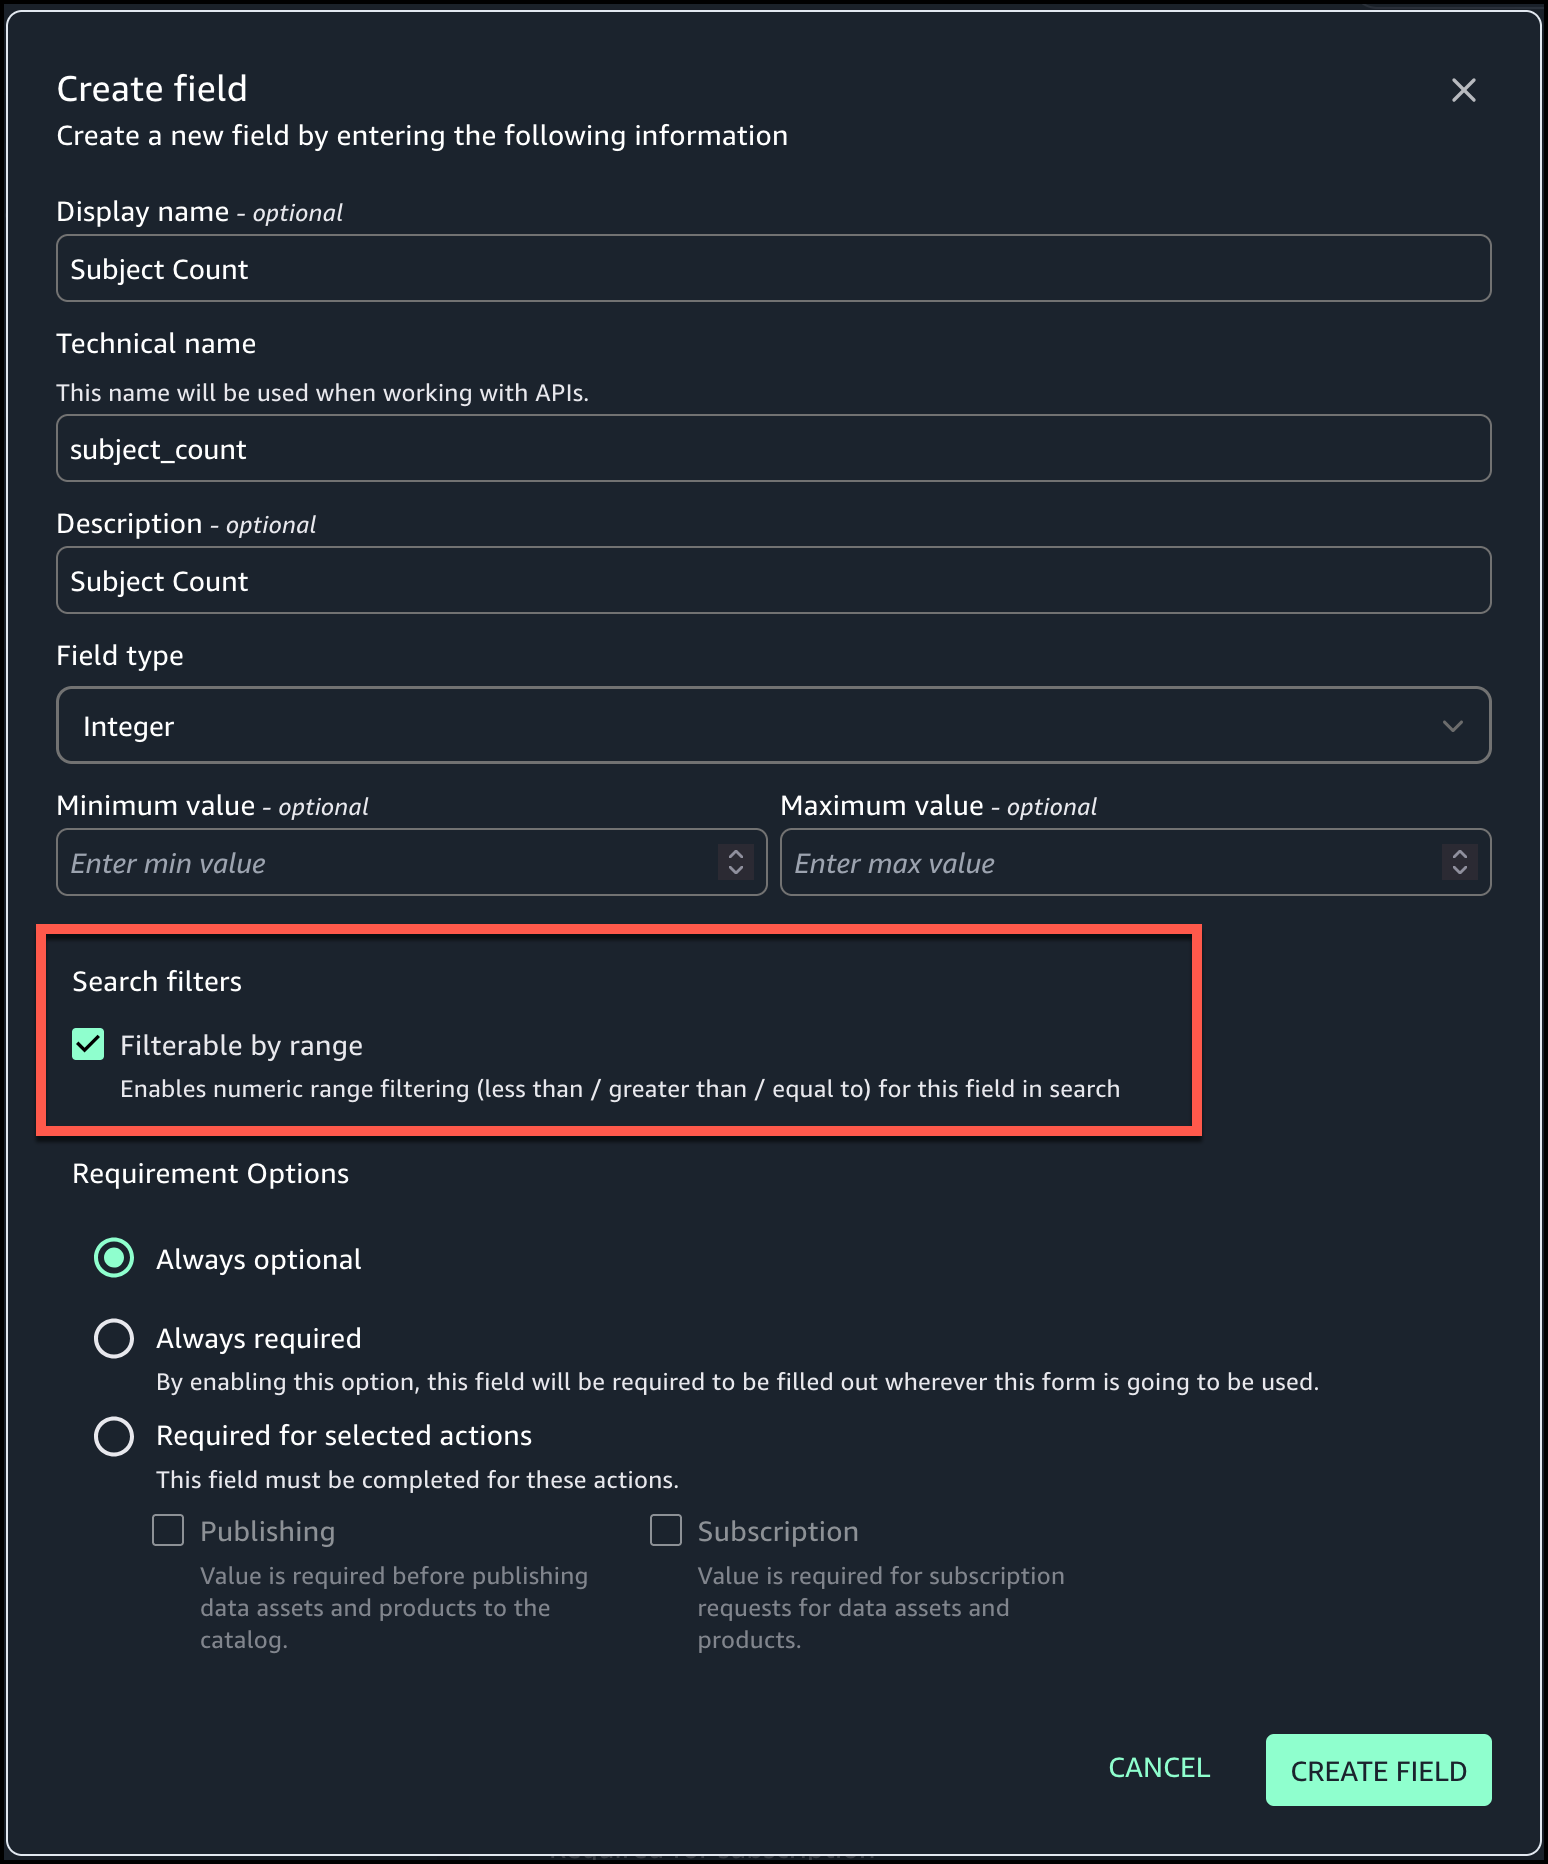Choose Required for selected actions option

[114, 1436]
